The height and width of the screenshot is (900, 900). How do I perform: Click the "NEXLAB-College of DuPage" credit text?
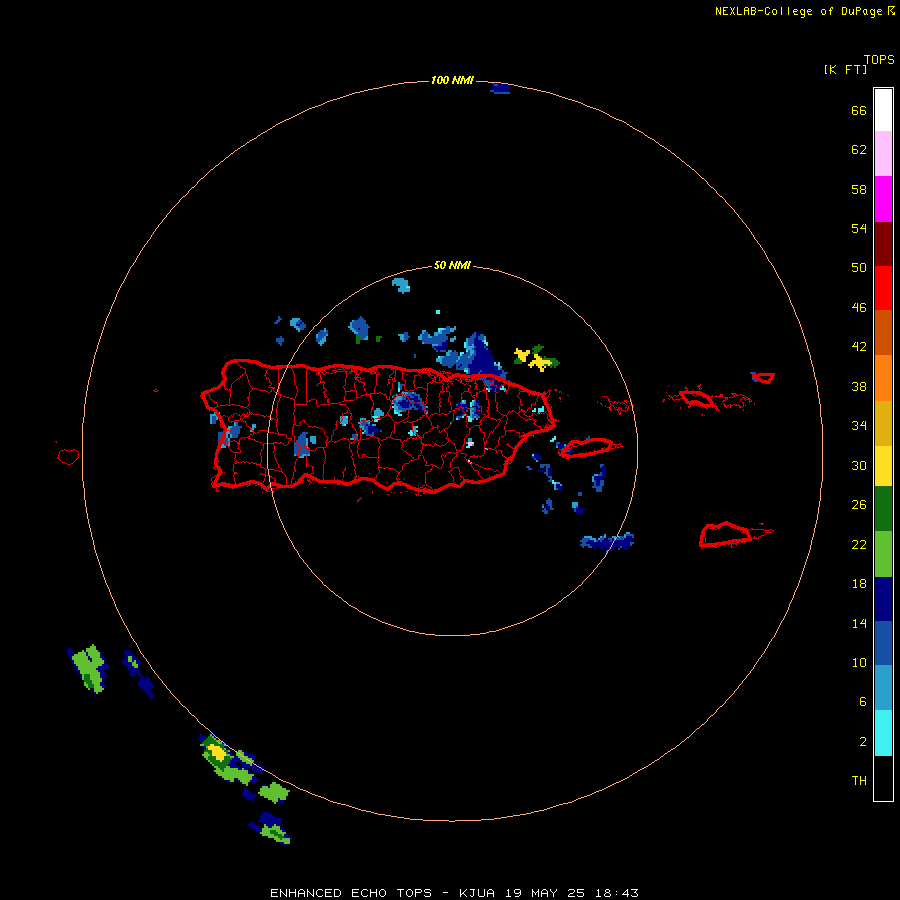(798, 11)
